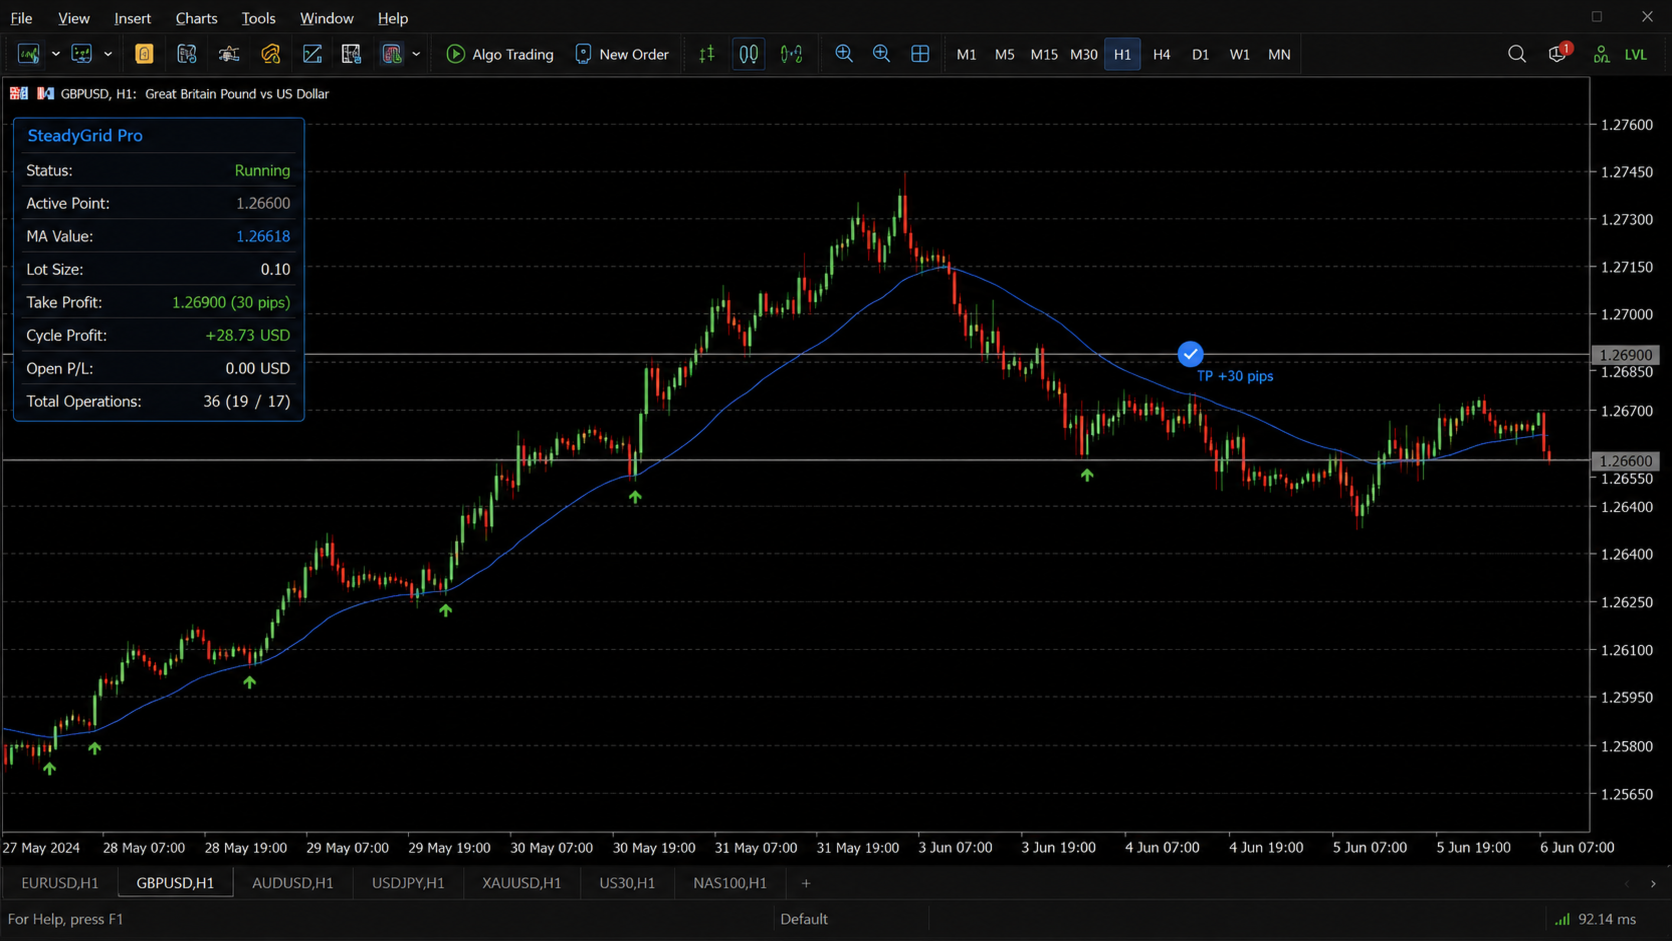Switch to XAUUSD,H1 chart tab

(522, 883)
